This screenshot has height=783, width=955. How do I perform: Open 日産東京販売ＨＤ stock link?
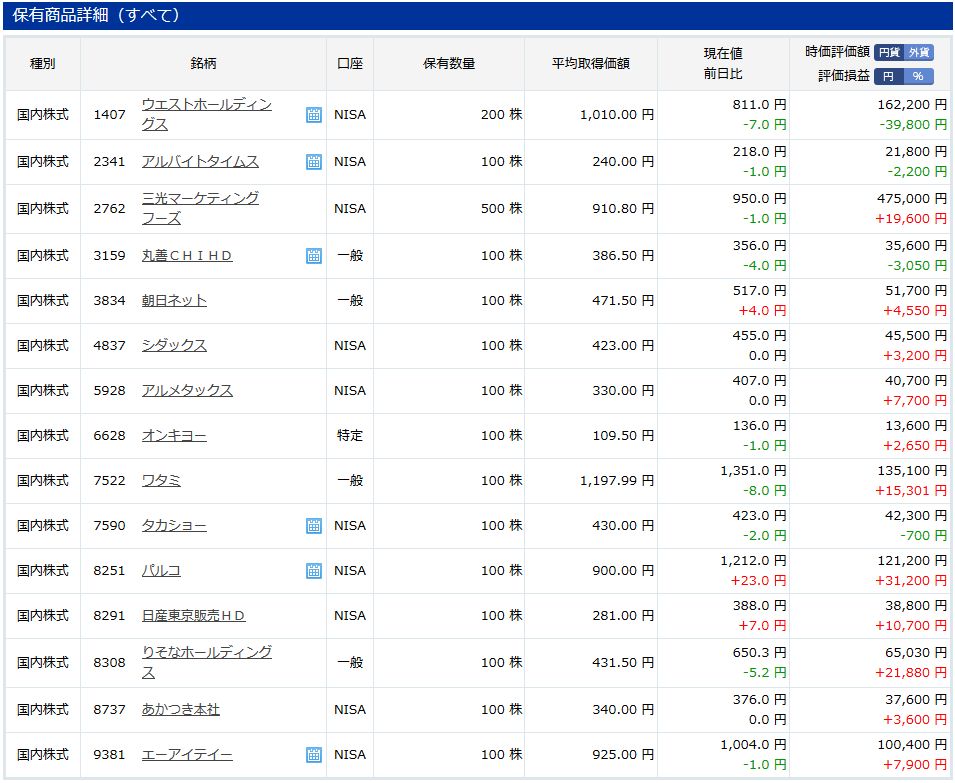click(194, 616)
